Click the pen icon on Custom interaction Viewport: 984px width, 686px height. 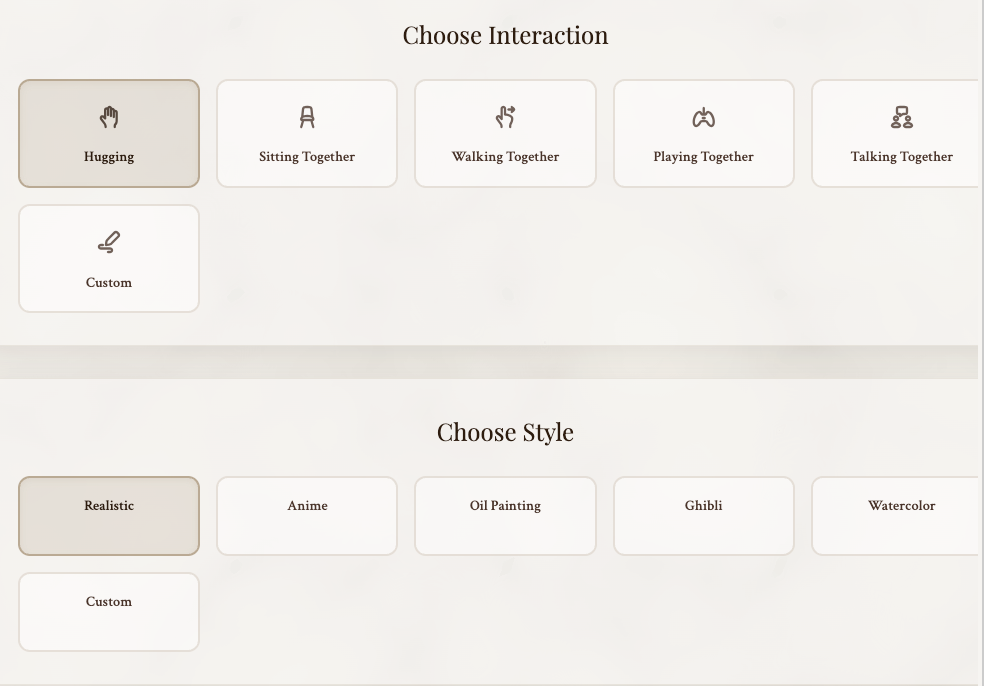coord(109,243)
